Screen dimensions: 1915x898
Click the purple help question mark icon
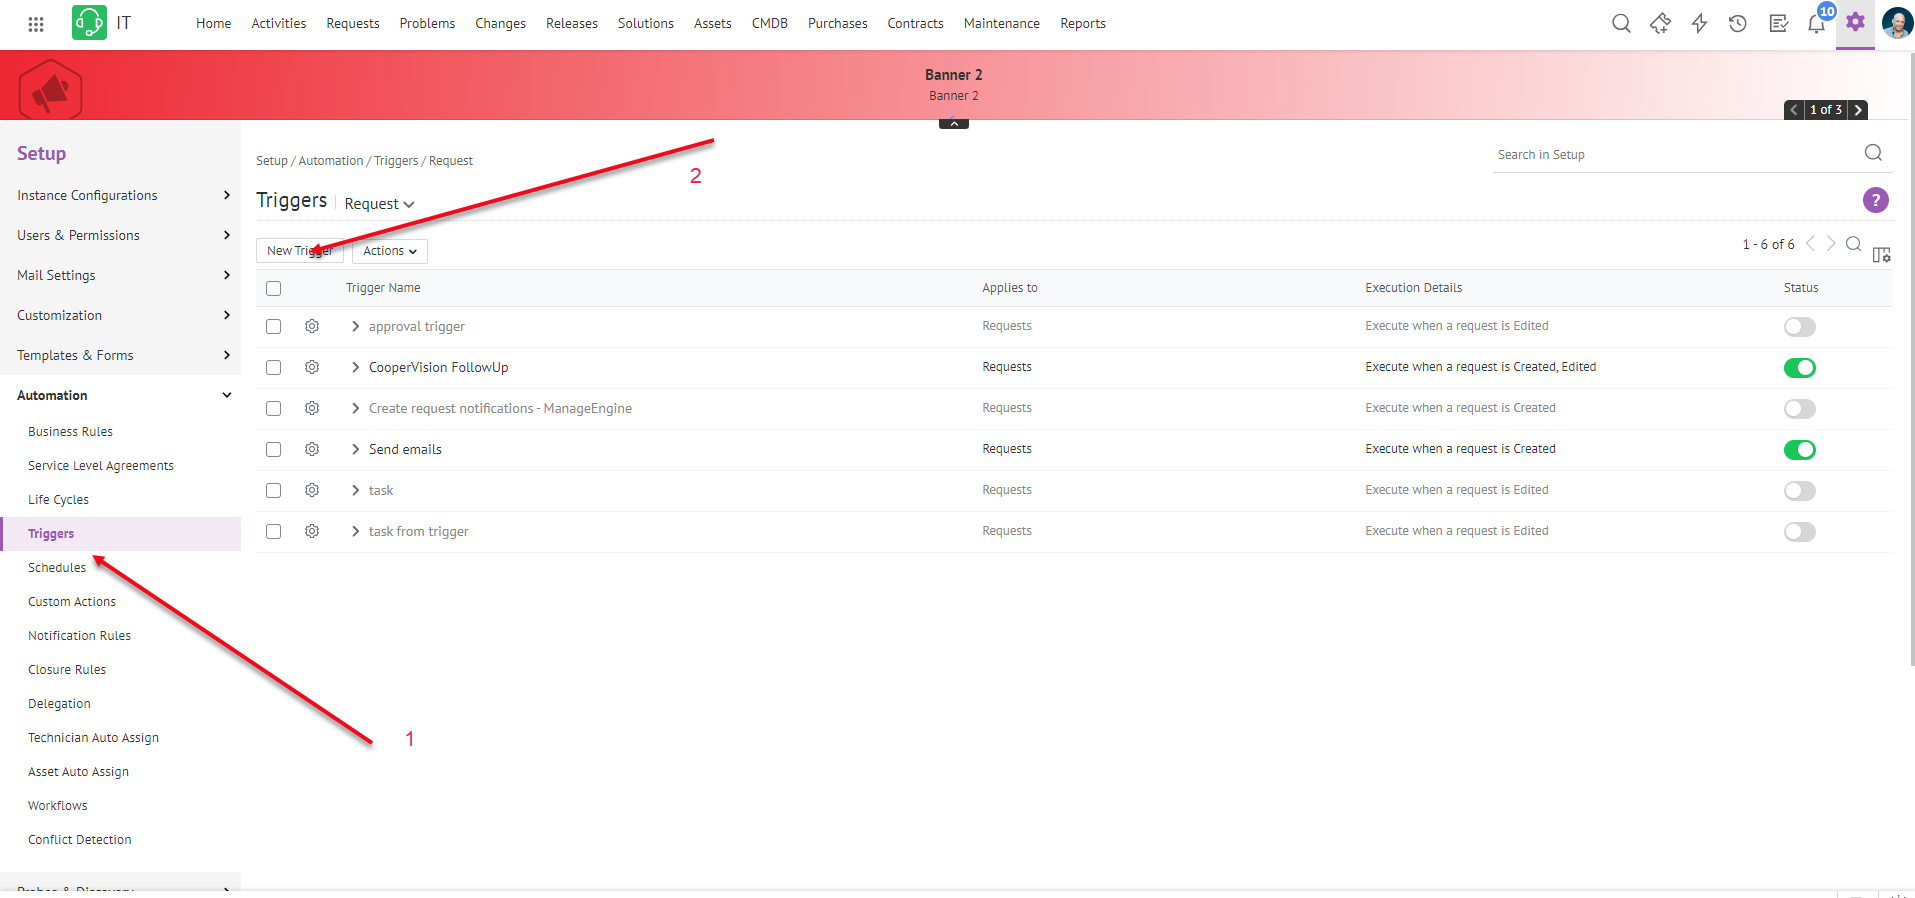tap(1875, 200)
